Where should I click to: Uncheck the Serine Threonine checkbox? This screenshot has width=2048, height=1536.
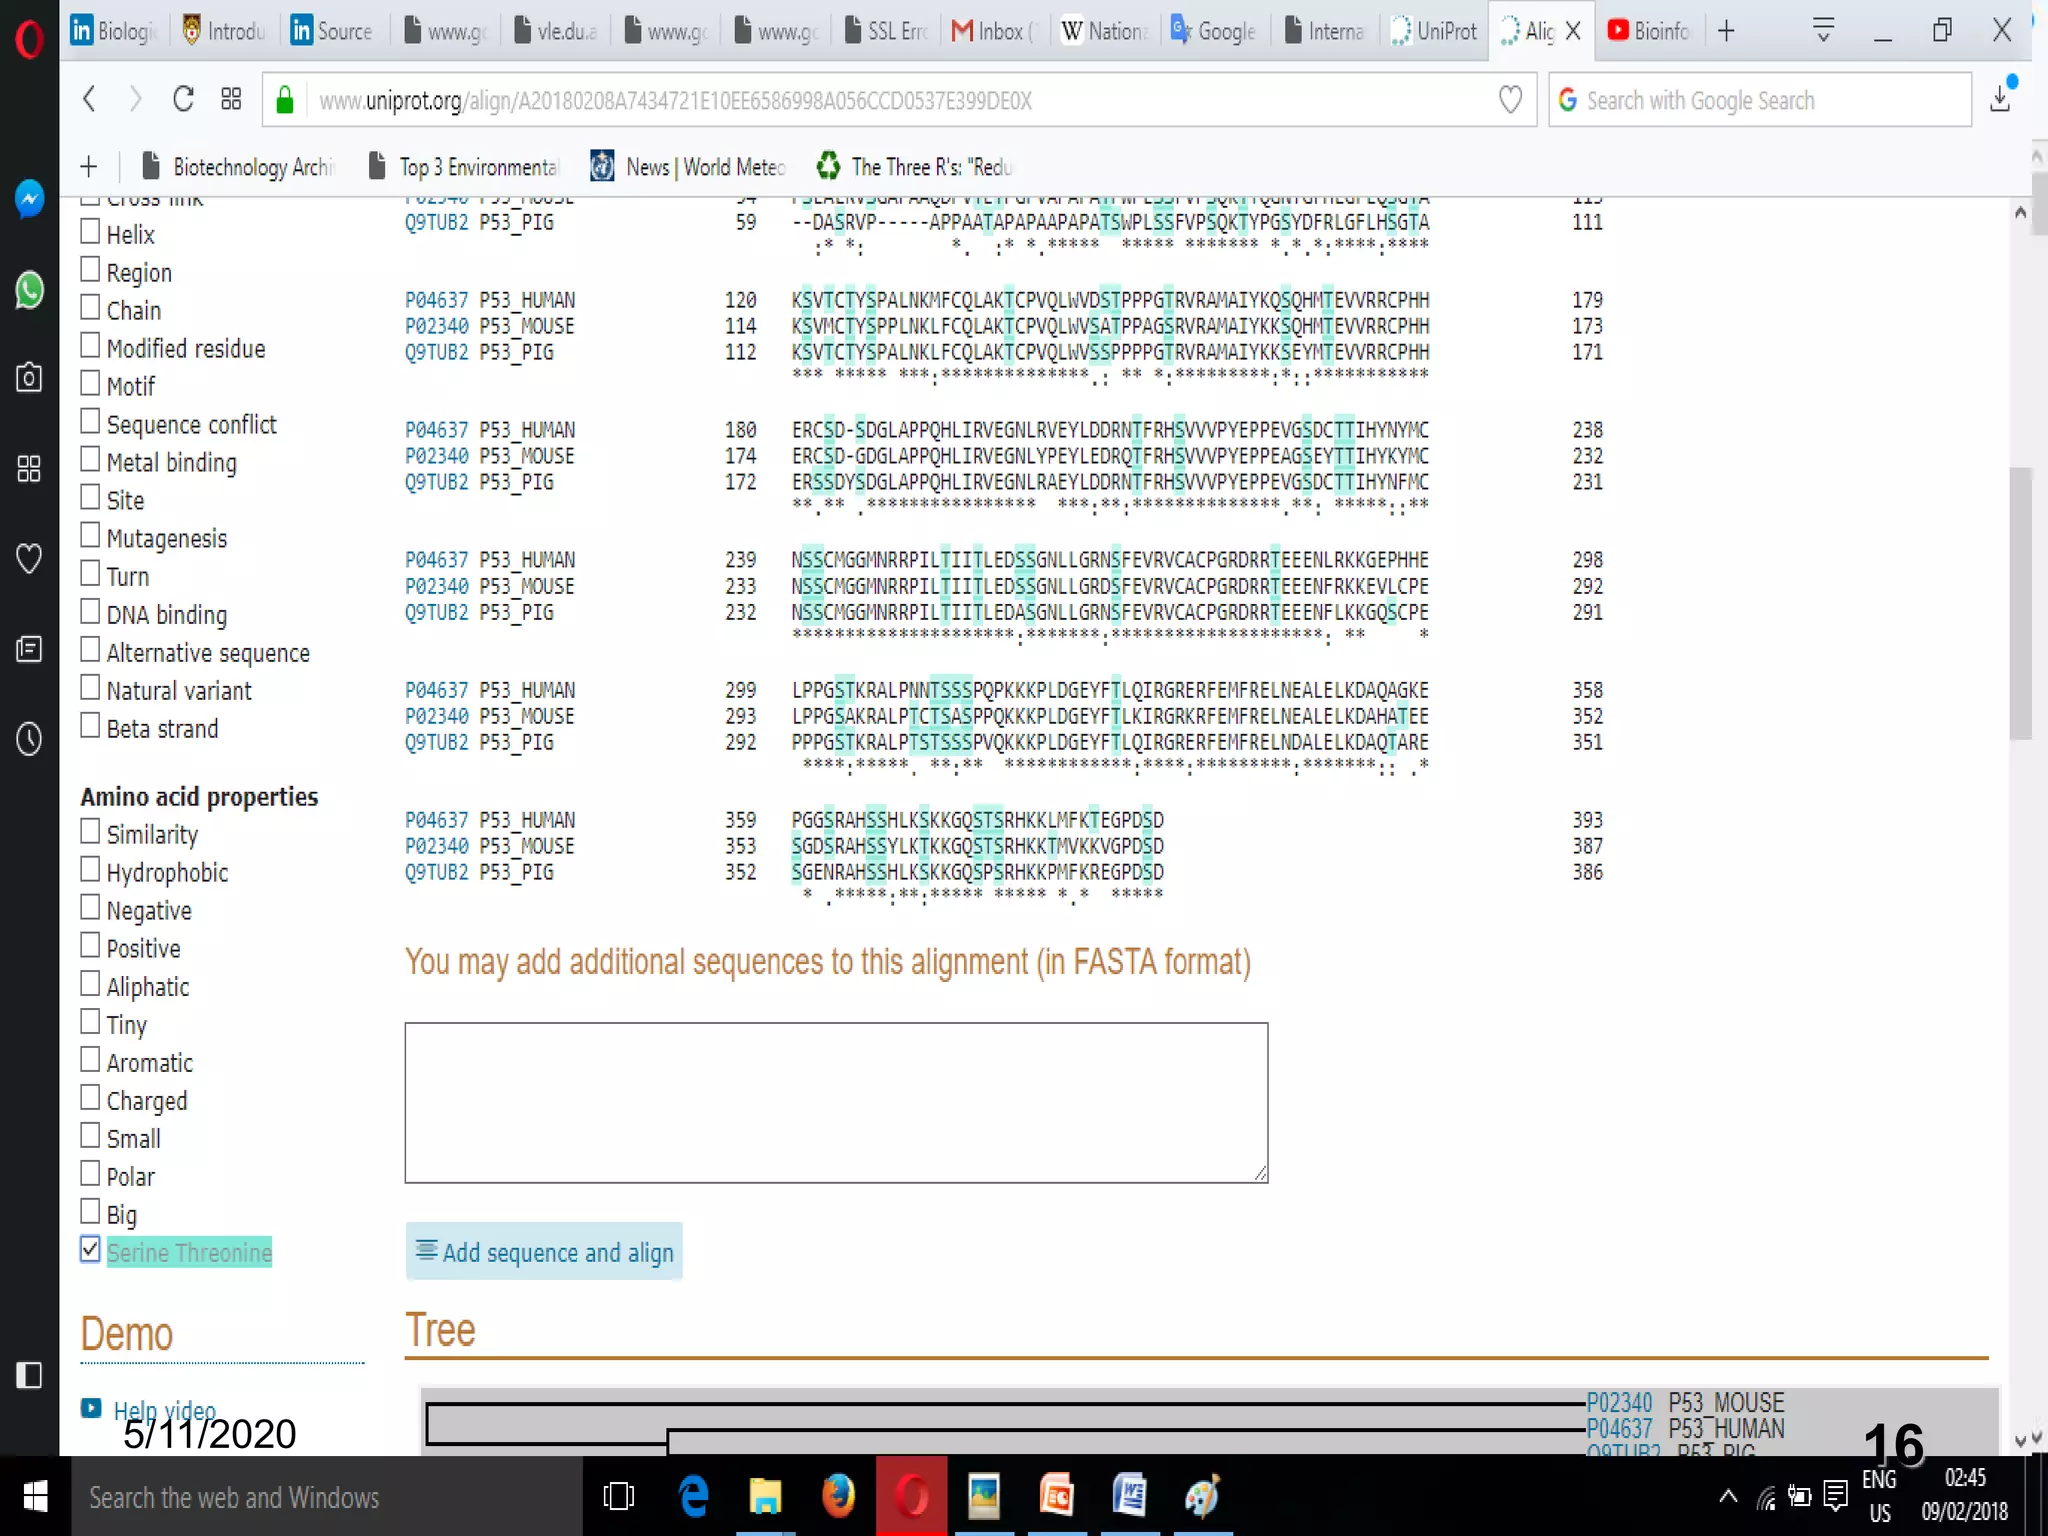(x=90, y=1249)
